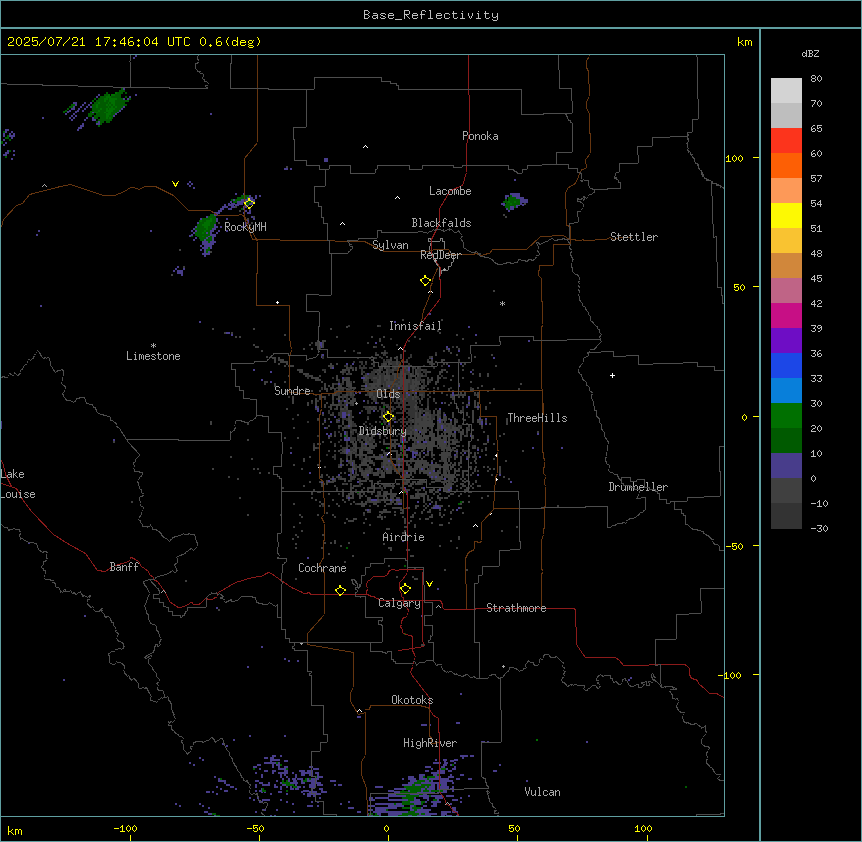Select the Lacombe label
862x842 pixels.
(450, 191)
